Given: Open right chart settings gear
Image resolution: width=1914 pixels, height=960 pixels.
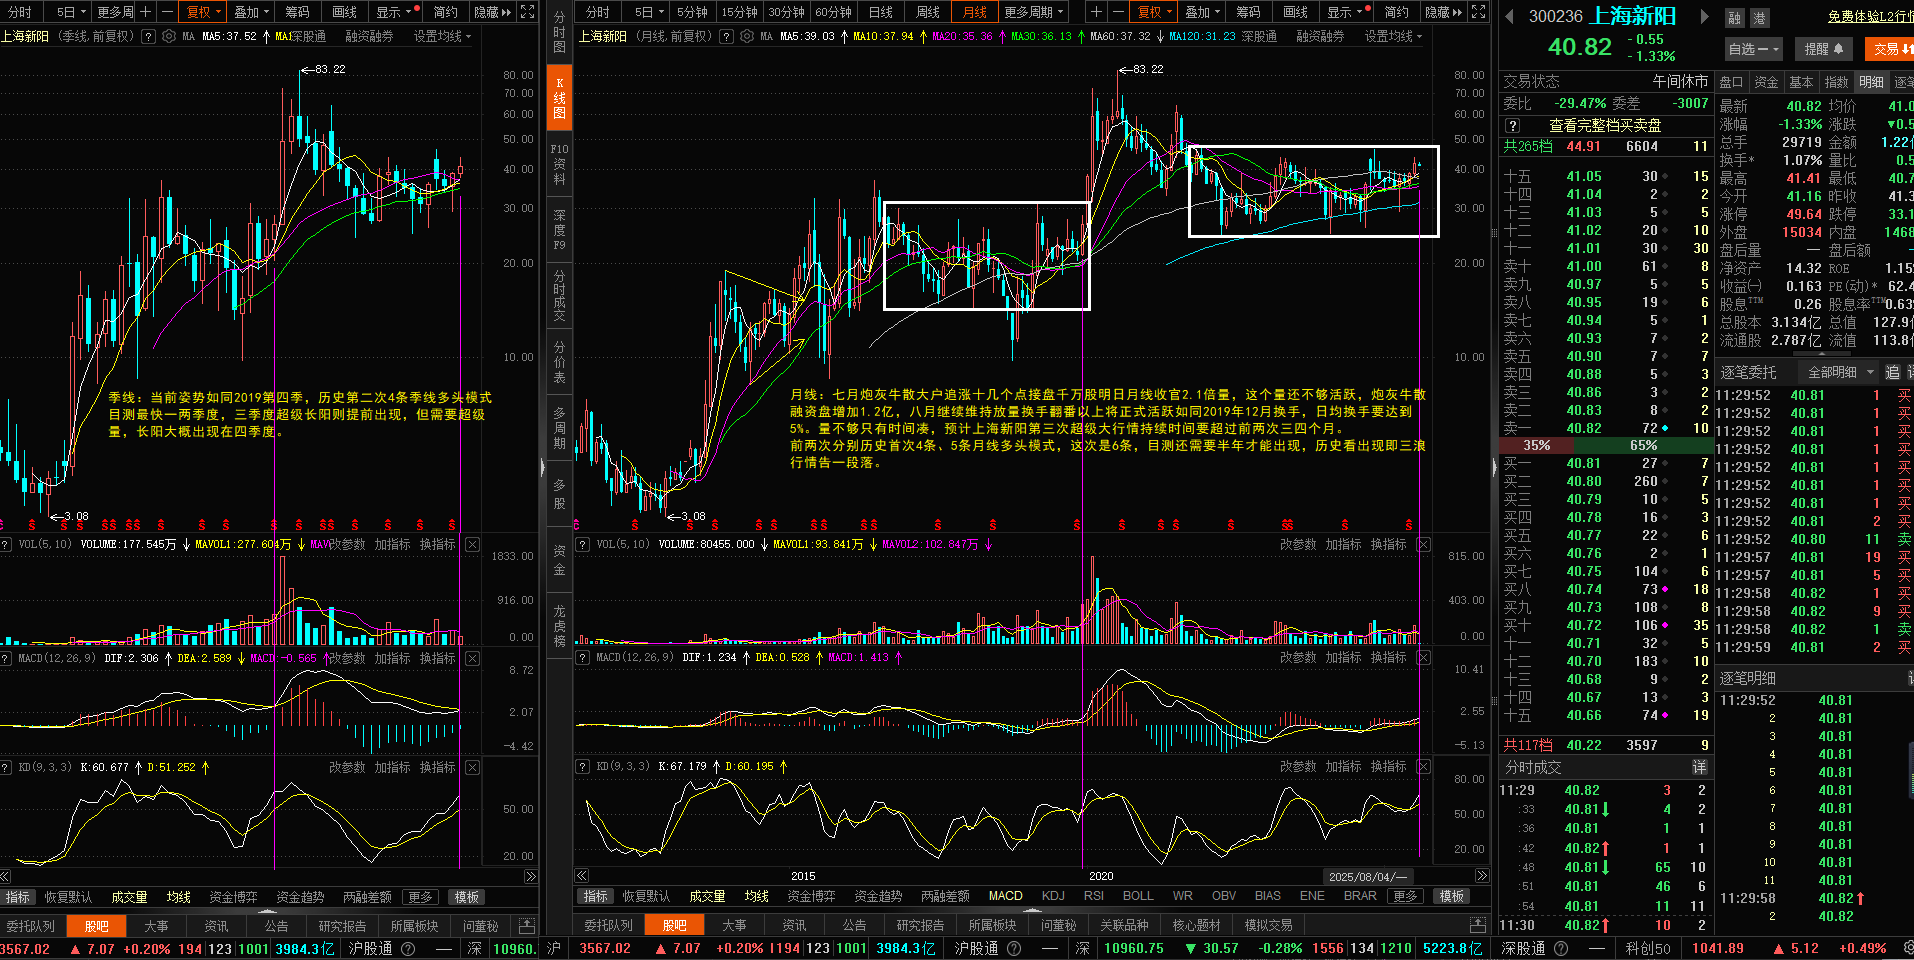Looking at the screenshot, I should pos(746,36).
